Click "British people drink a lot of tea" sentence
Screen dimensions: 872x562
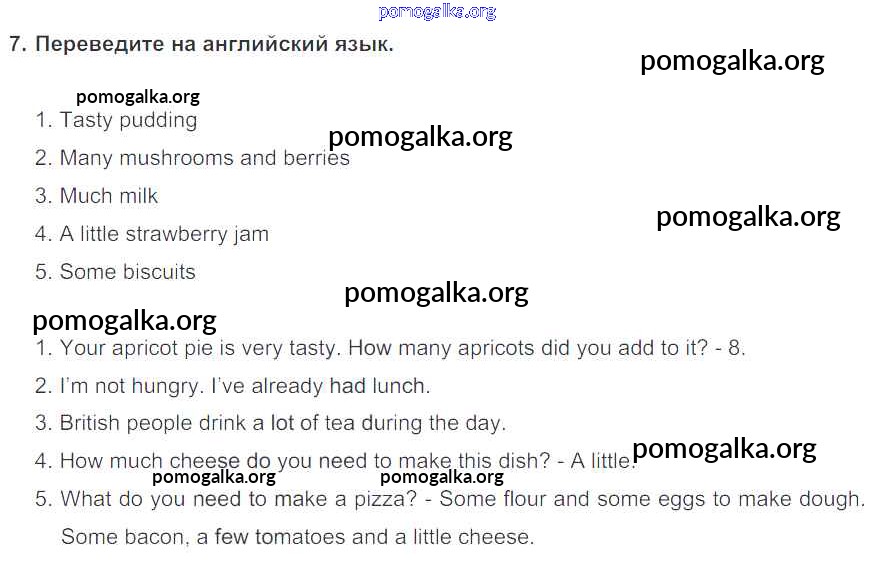tap(271, 423)
